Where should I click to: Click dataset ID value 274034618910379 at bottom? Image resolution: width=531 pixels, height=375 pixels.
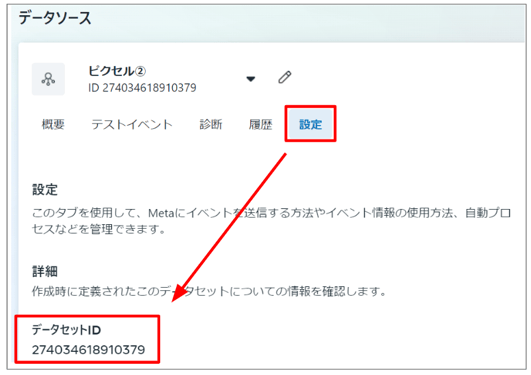[x=88, y=350]
